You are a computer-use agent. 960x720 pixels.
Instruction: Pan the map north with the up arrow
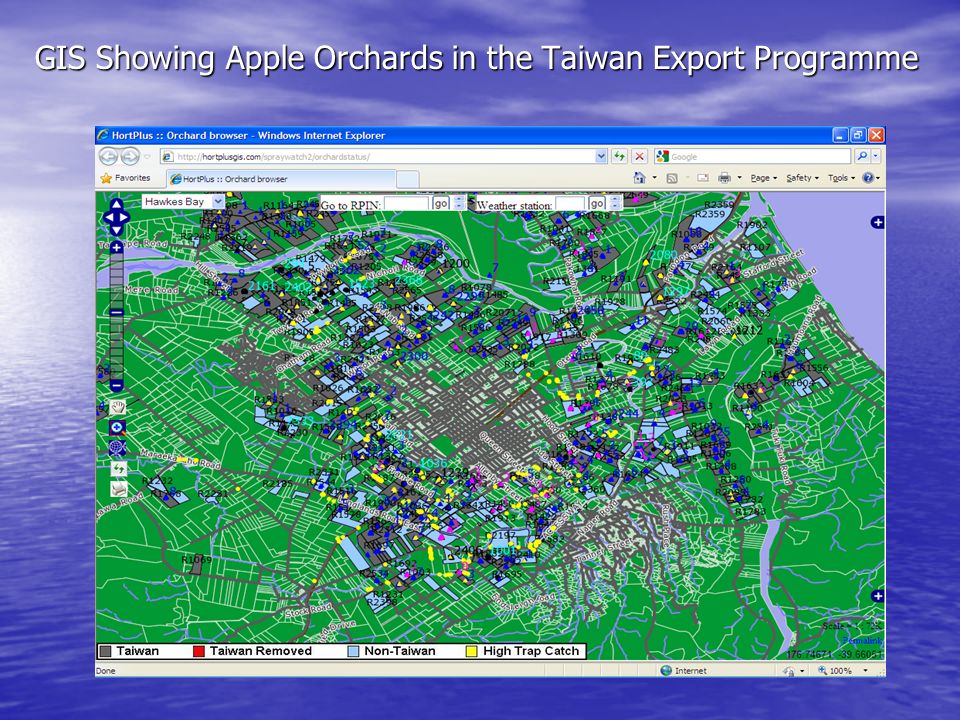[x=116, y=204]
